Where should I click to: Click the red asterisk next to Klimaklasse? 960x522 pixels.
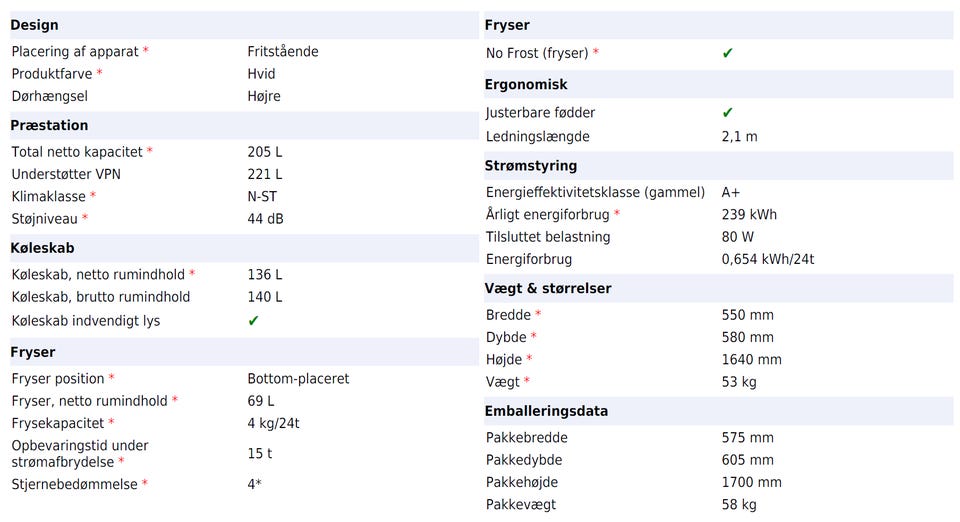[x=93, y=196]
